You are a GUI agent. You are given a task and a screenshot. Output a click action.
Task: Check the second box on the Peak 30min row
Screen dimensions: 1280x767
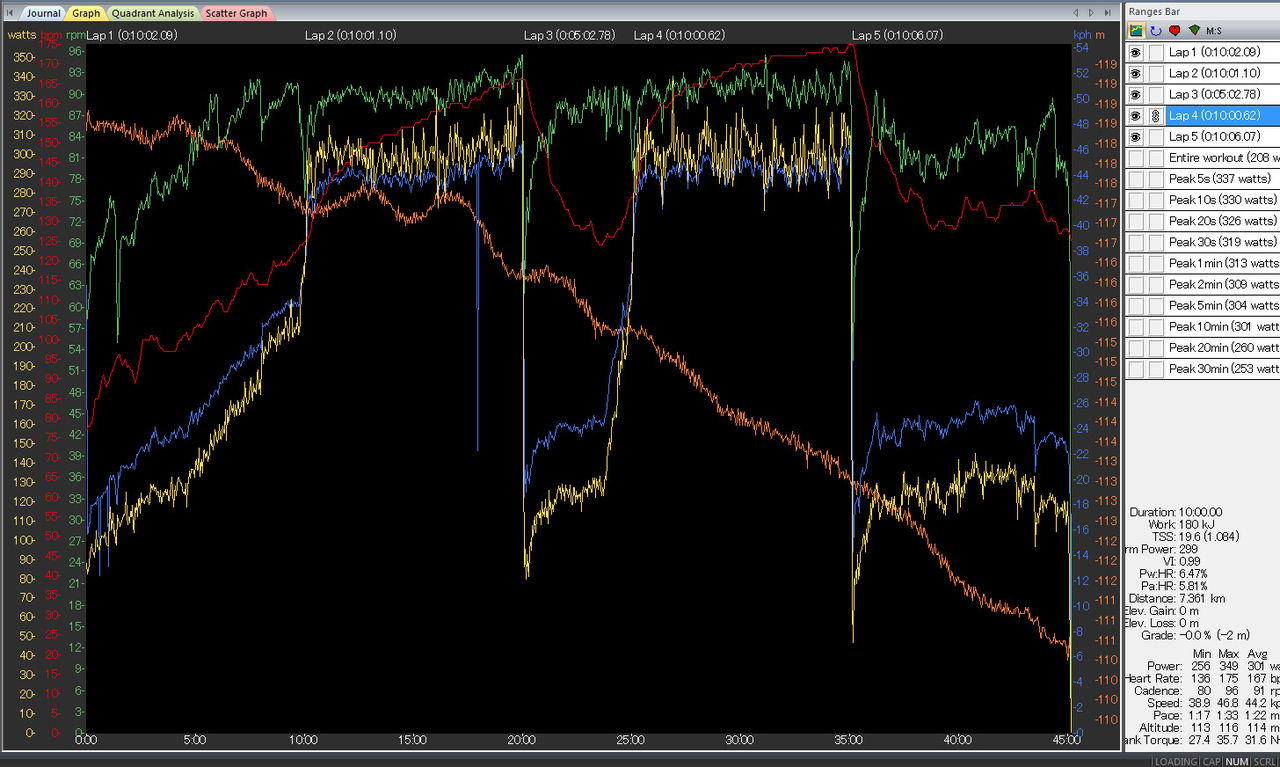click(1155, 369)
